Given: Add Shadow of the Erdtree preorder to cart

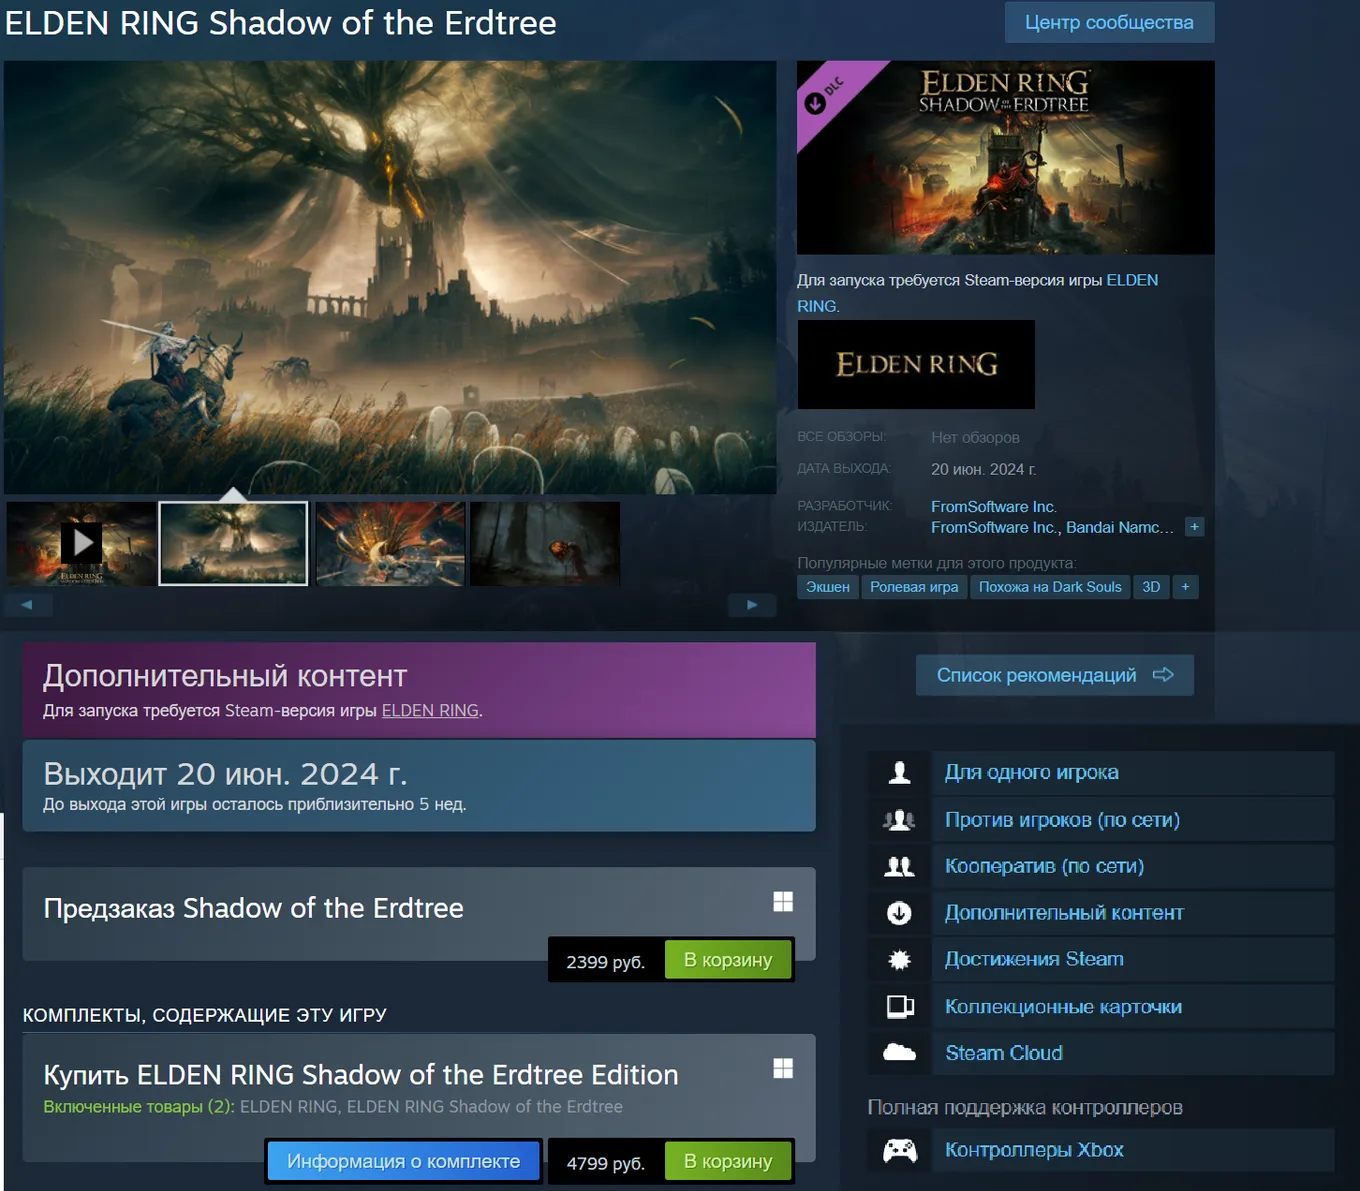Looking at the screenshot, I should [x=728, y=960].
